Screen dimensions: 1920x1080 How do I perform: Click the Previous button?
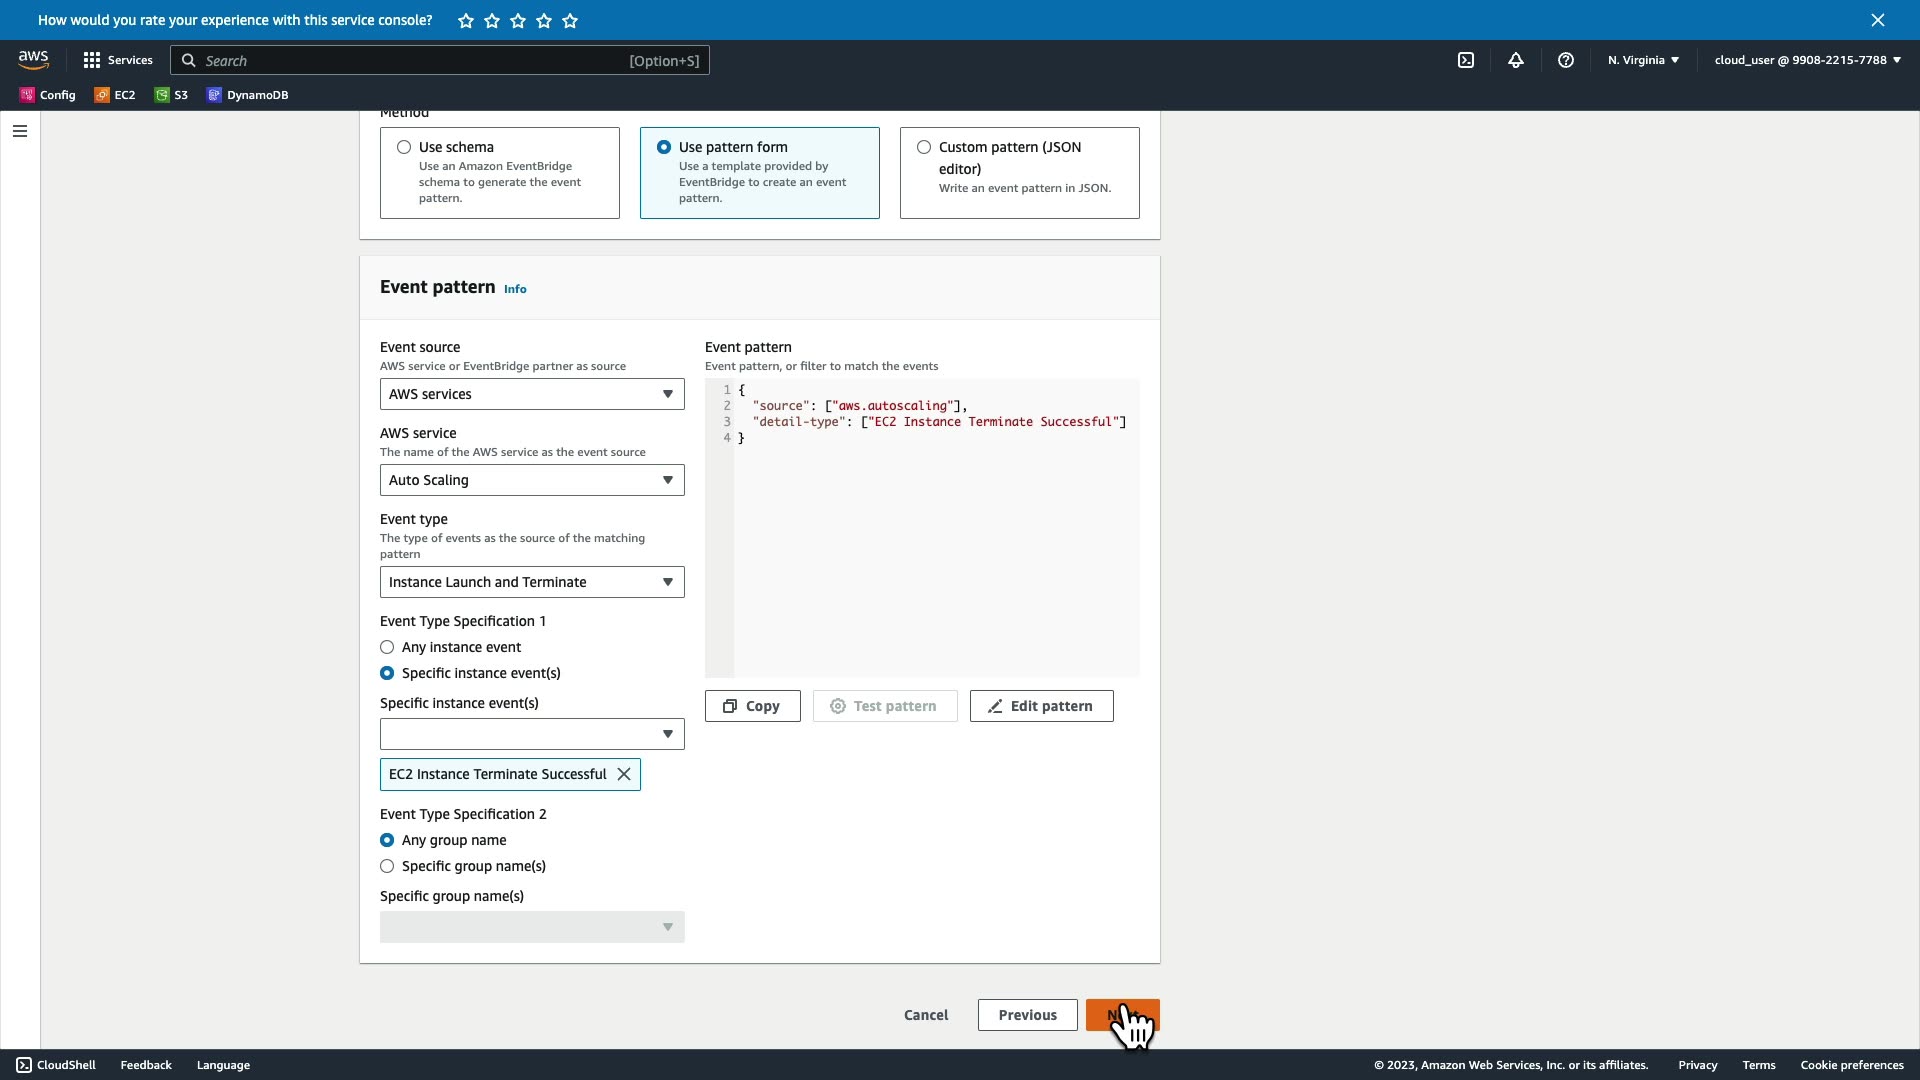click(x=1027, y=1015)
